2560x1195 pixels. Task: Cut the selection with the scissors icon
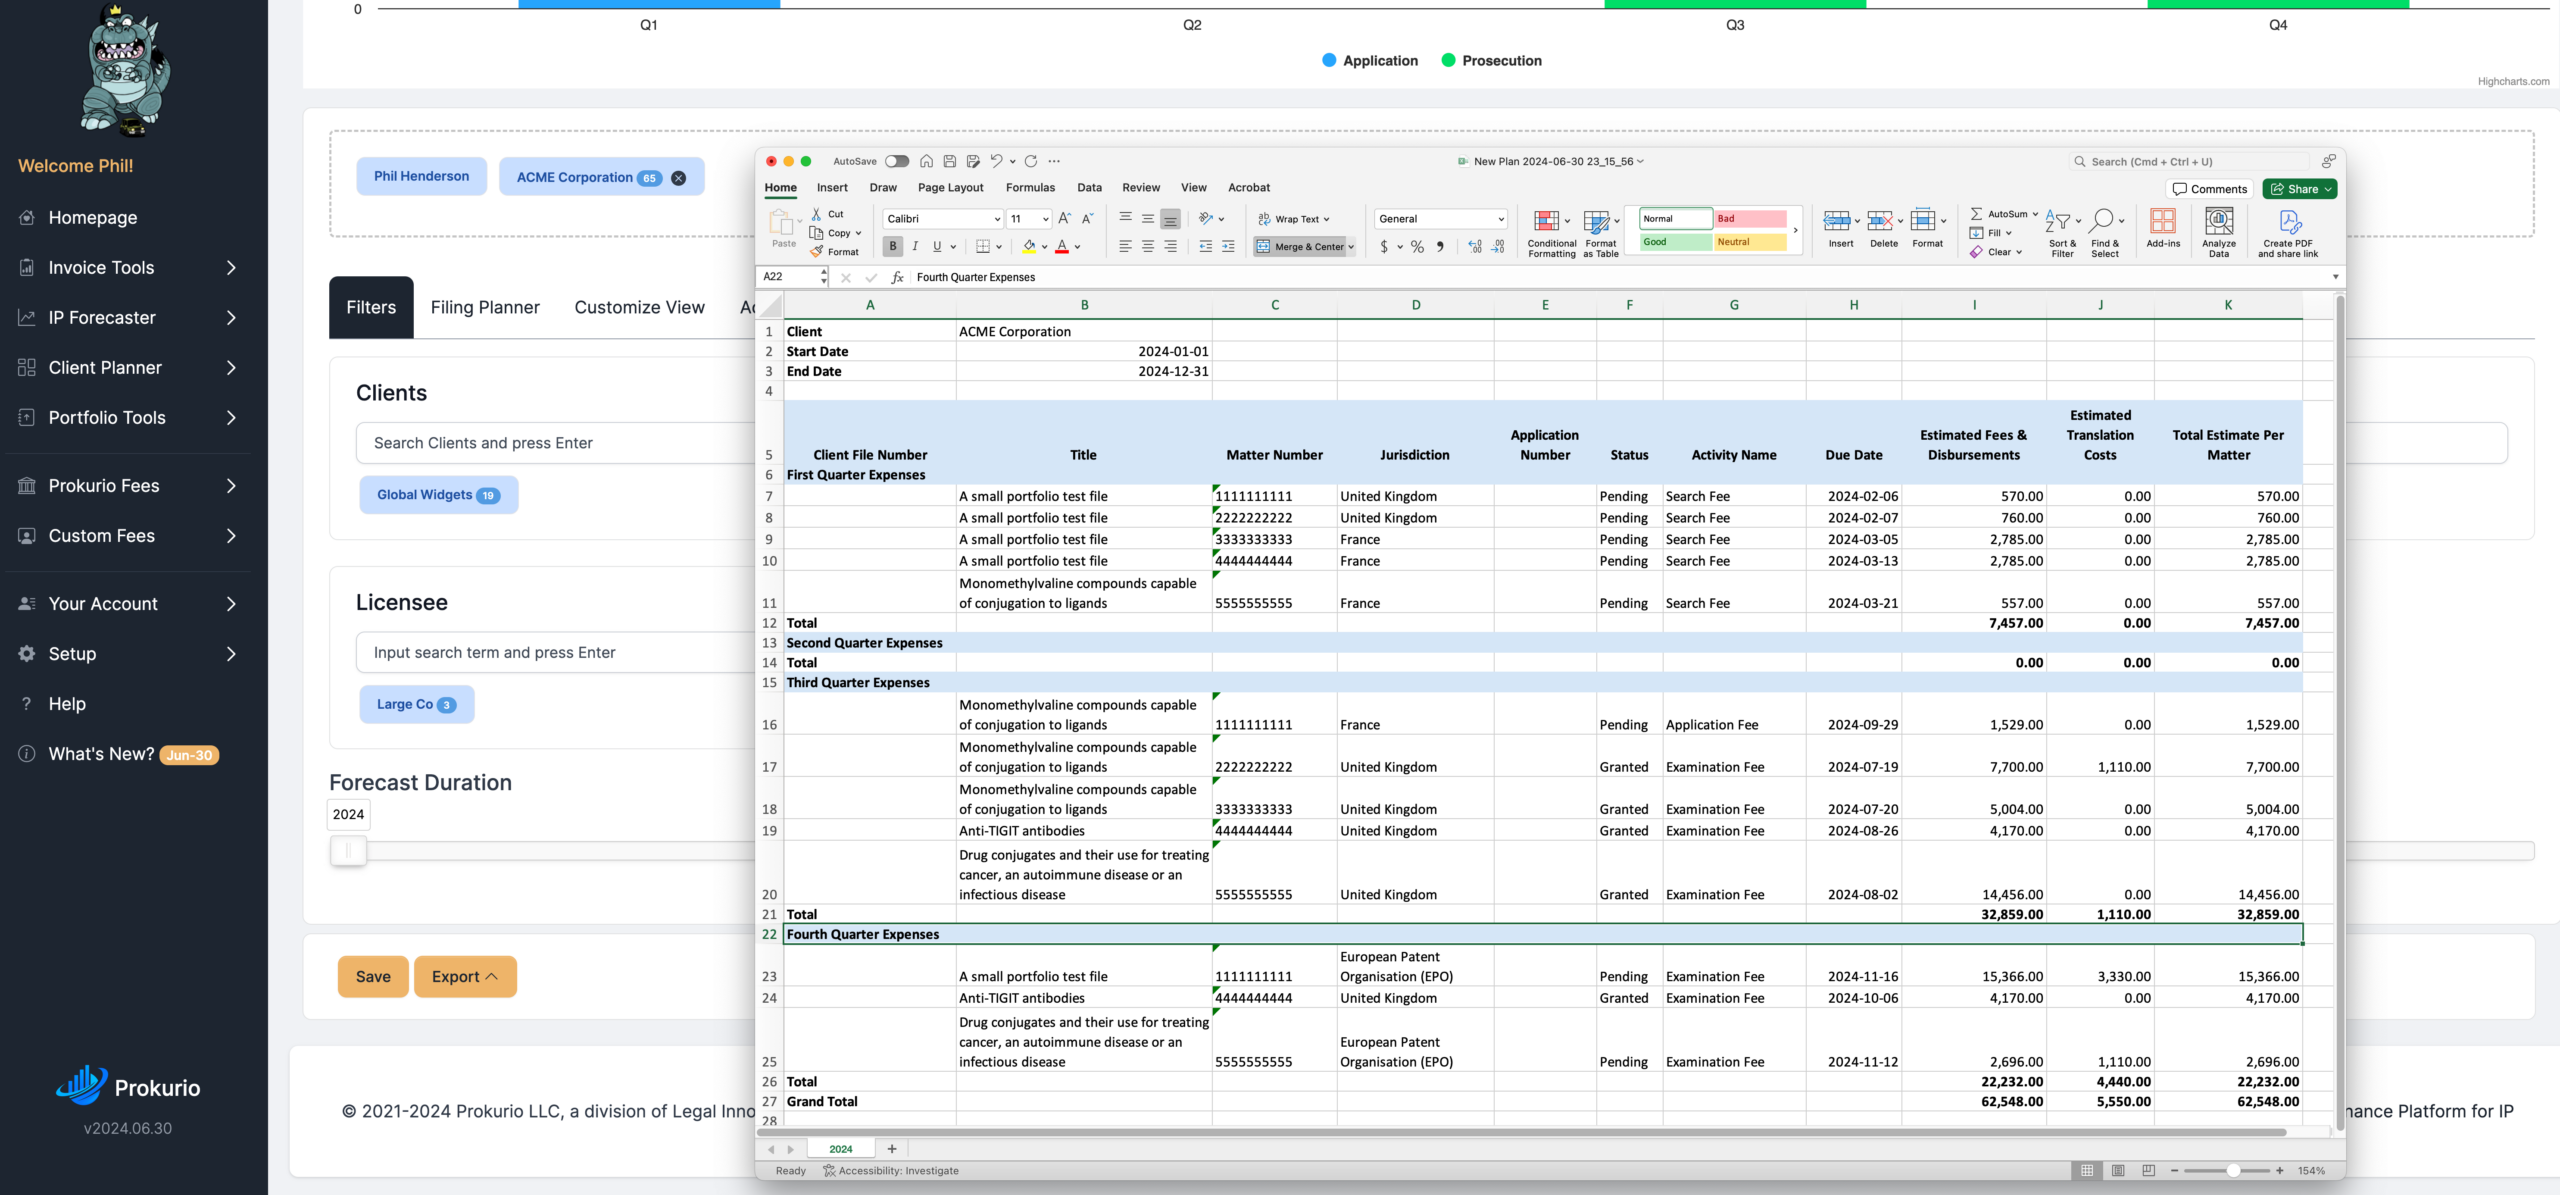pyautogui.click(x=816, y=214)
